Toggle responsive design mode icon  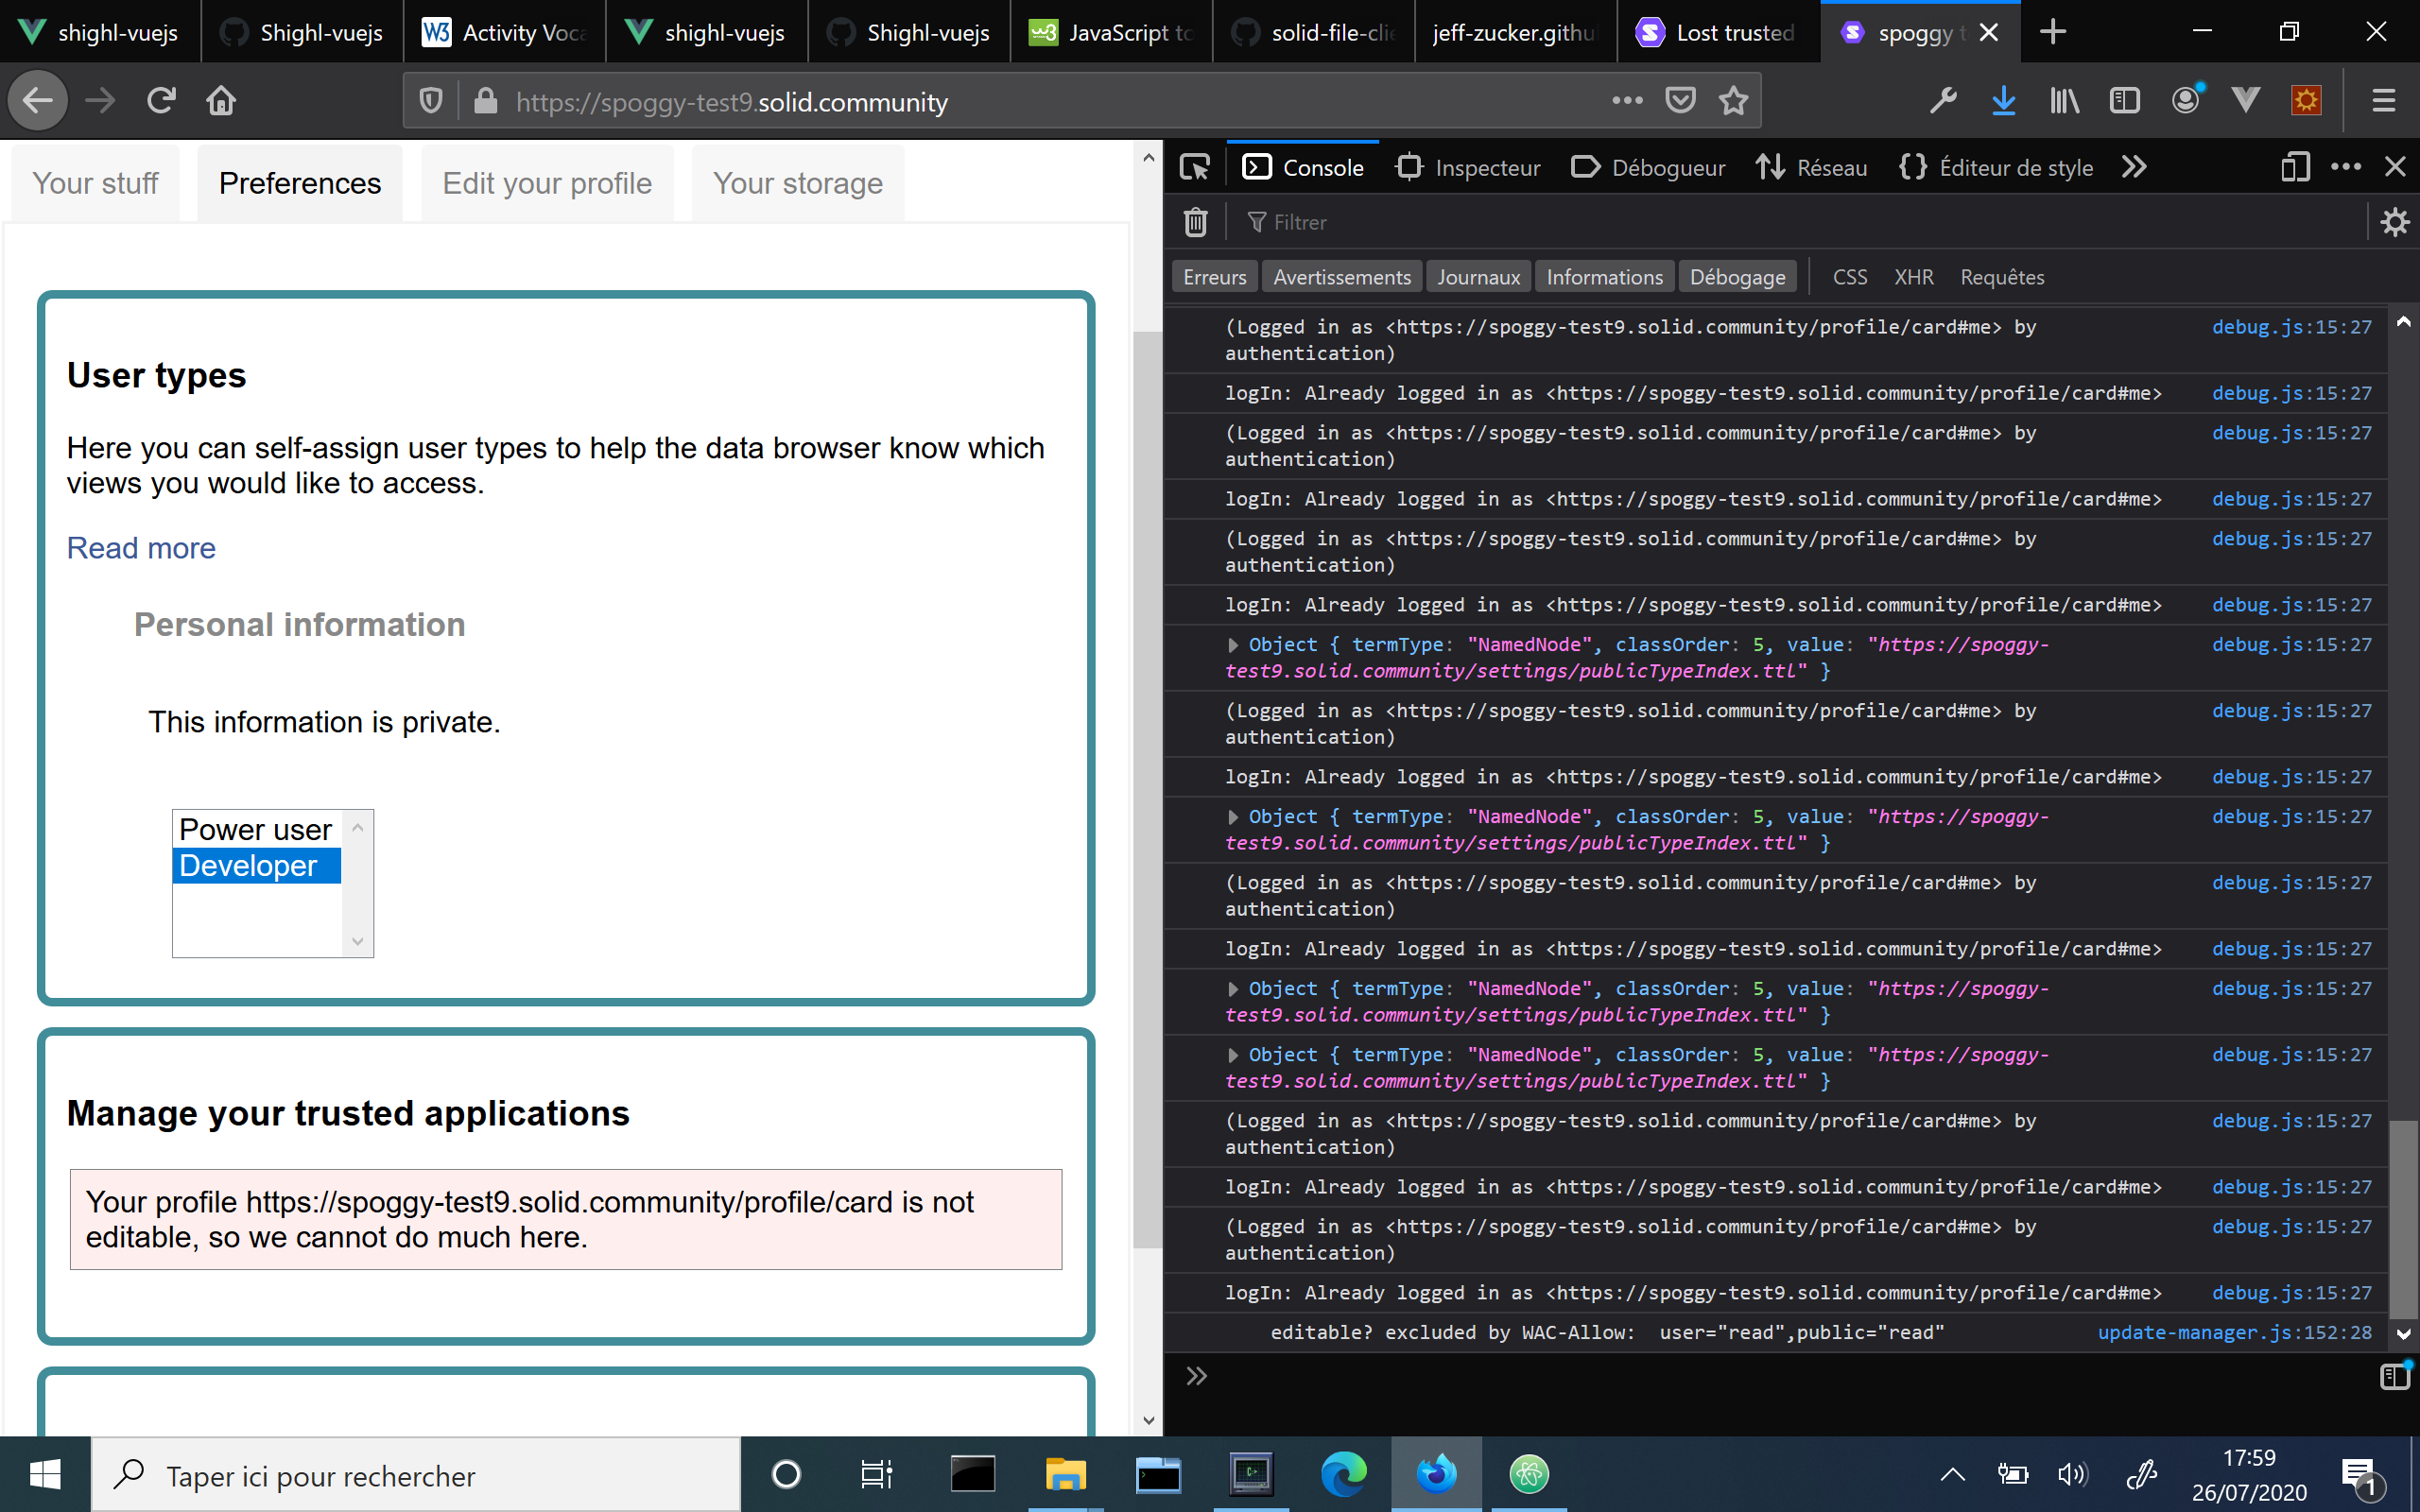click(x=2295, y=167)
